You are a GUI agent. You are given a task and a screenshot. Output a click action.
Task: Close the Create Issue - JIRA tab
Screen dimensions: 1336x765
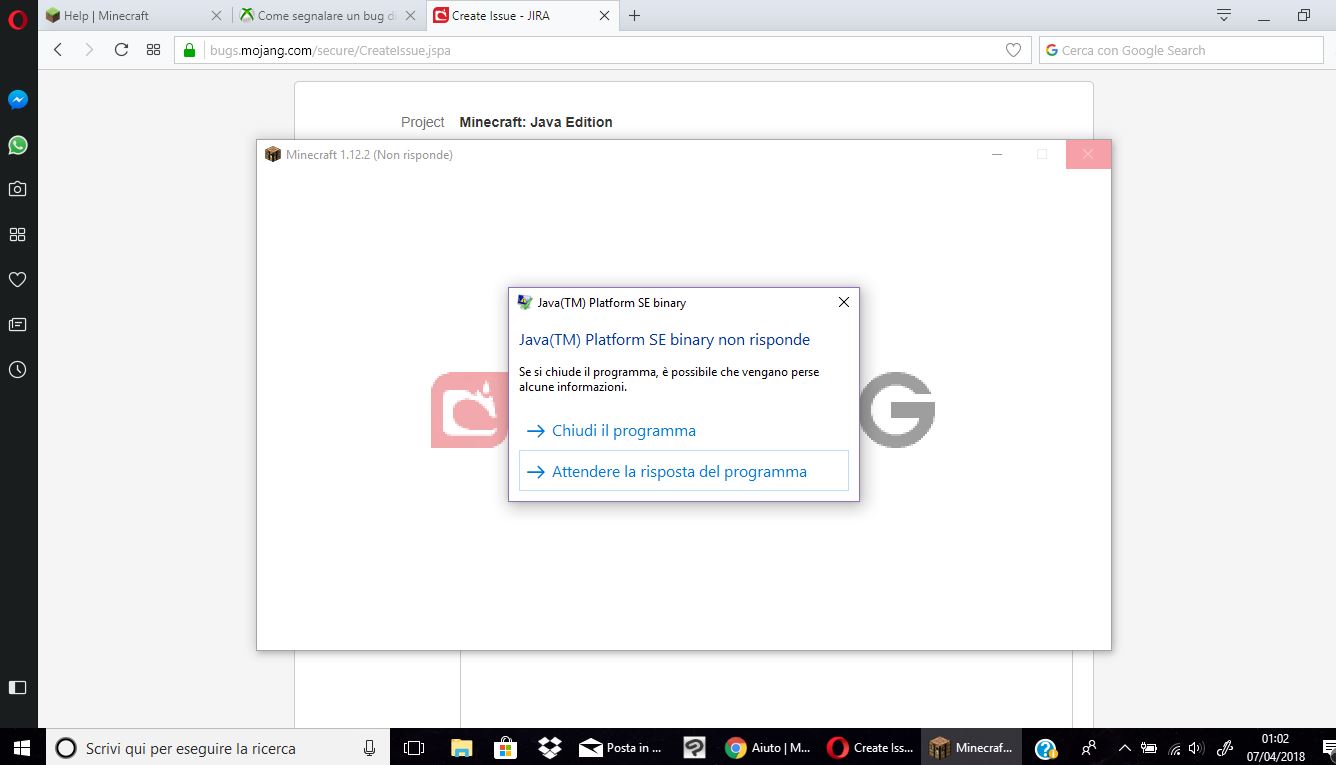pos(604,16)
